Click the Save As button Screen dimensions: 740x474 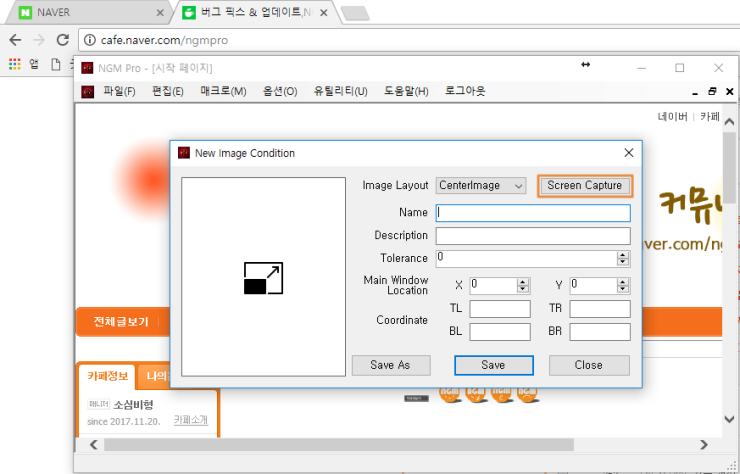point(391,365)
